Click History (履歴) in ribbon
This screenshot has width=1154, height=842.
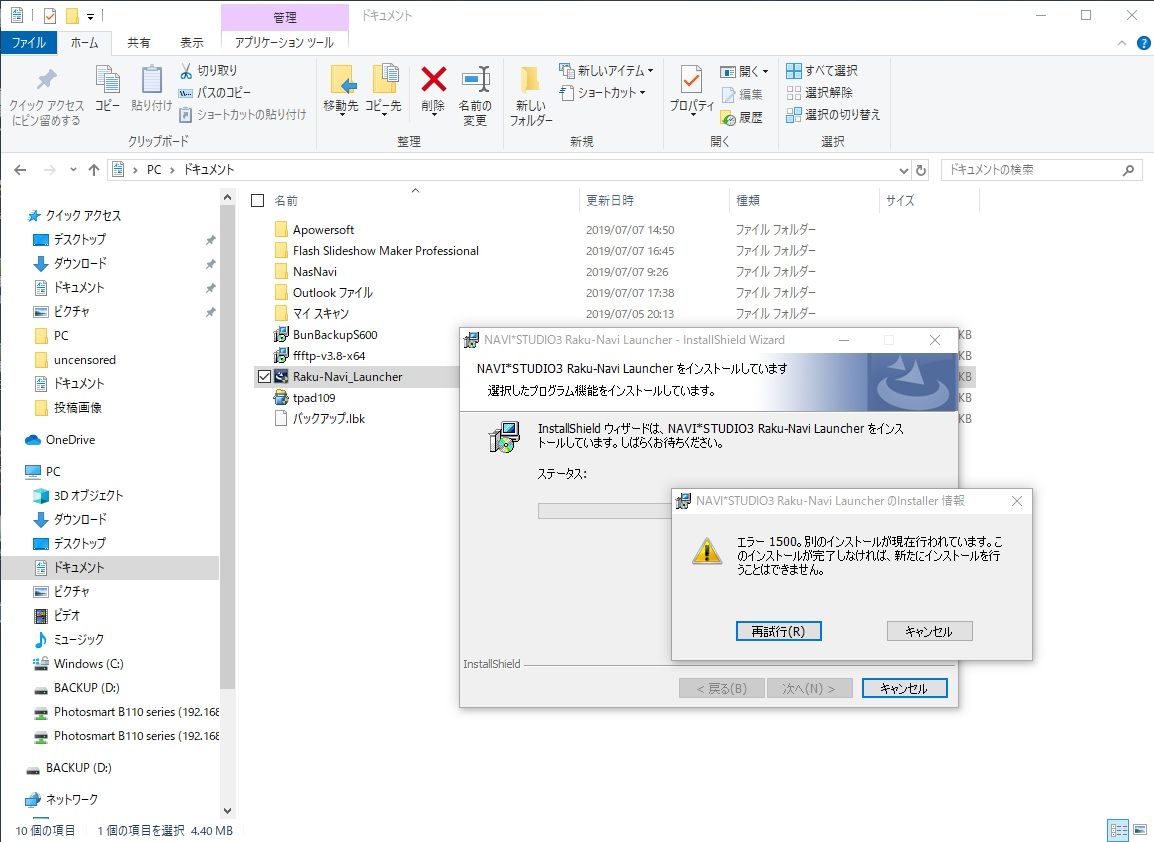(742, 117)
